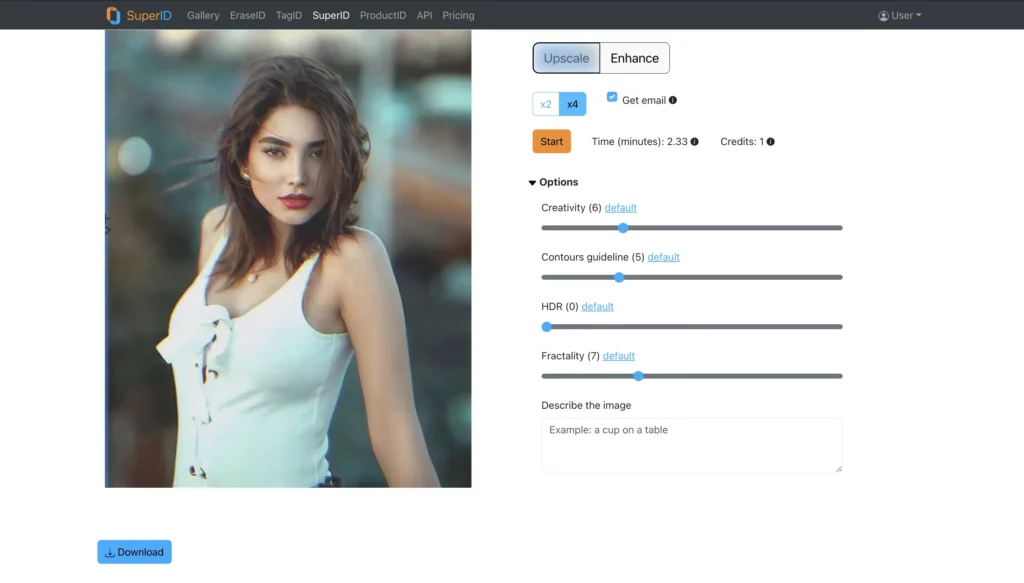Reset HDR using its default link
This screenshot has width=1024, height=583.
coord(597,306)
